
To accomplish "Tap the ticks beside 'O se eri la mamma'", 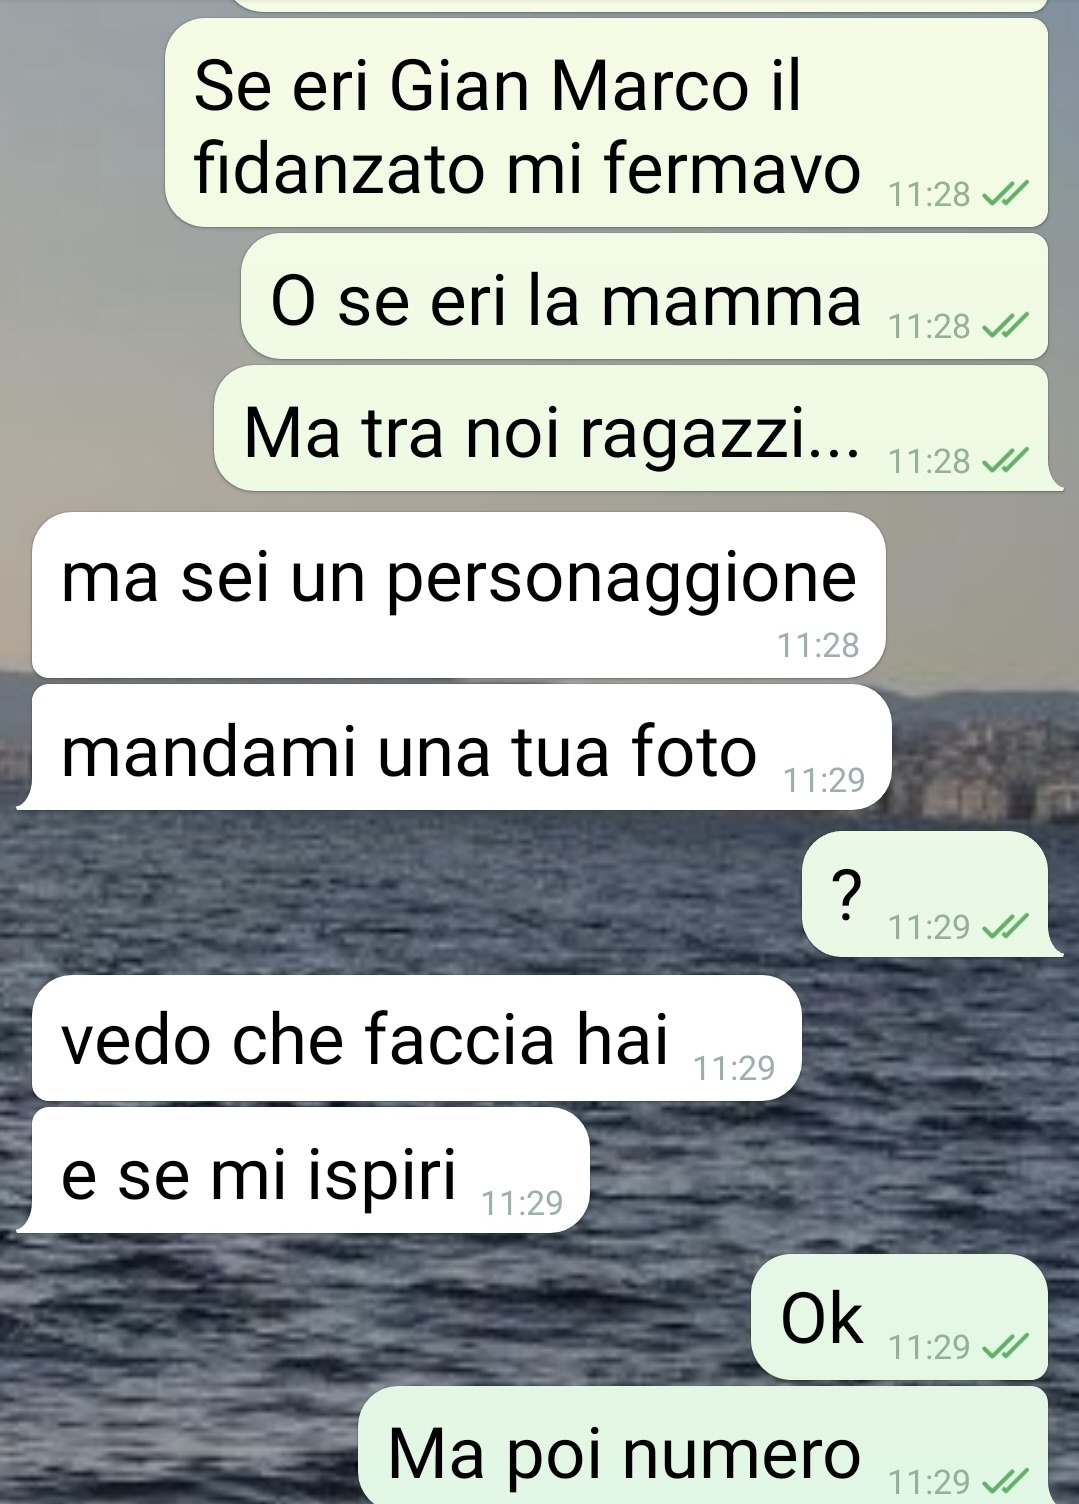I will [x=1004, y=327].
